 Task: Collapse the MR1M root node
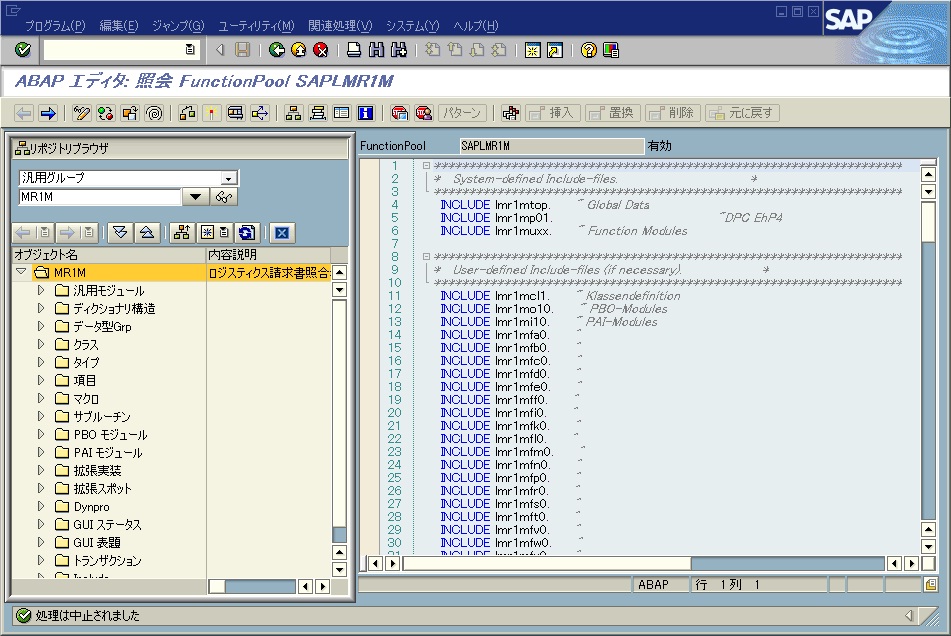coord(22,272)
